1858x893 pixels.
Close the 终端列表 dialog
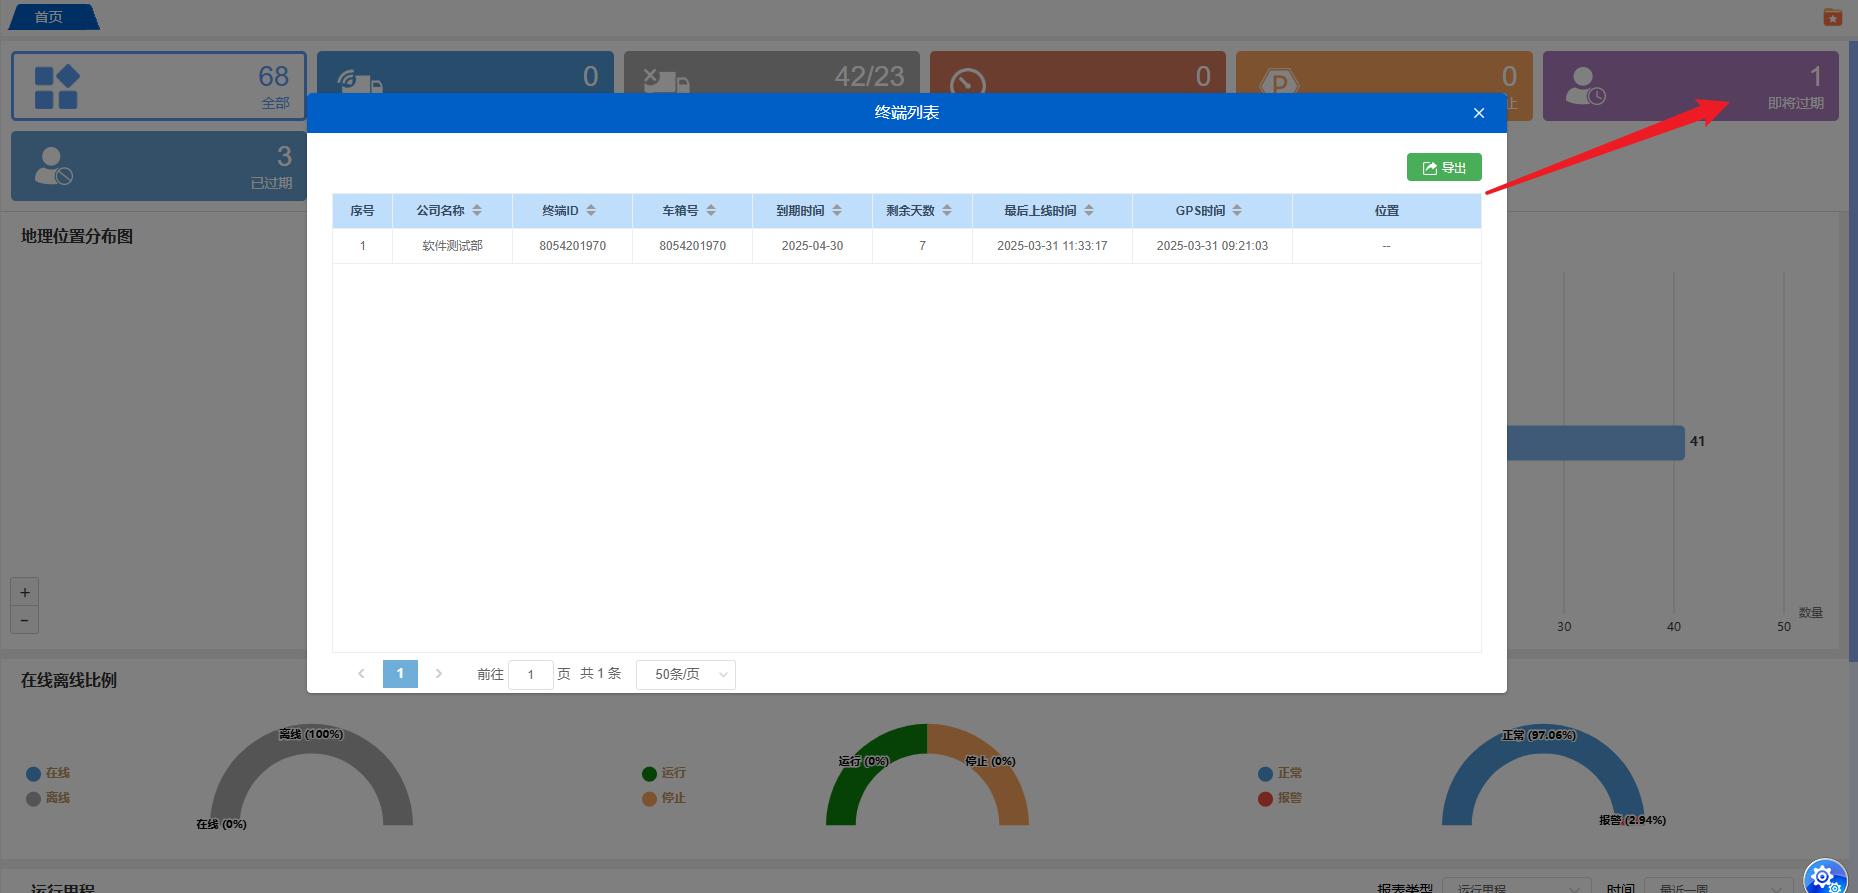click(x=1478, y=113)
